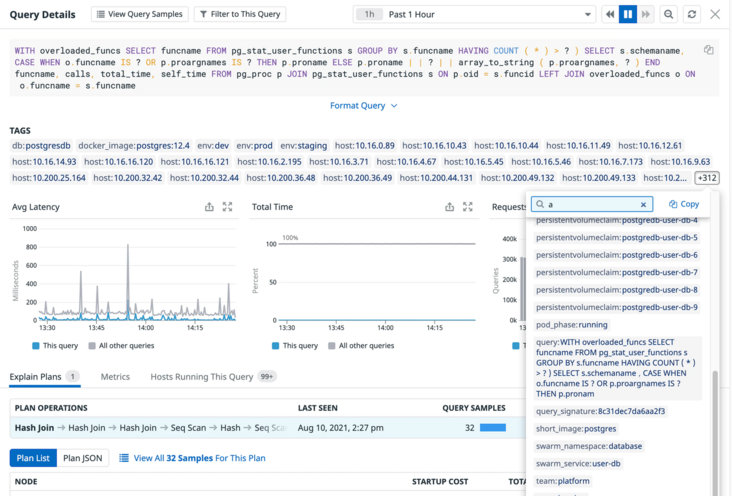Switch to Plan JSON view
This screenshot has width=732, height=496.
[x=83, y=458]
